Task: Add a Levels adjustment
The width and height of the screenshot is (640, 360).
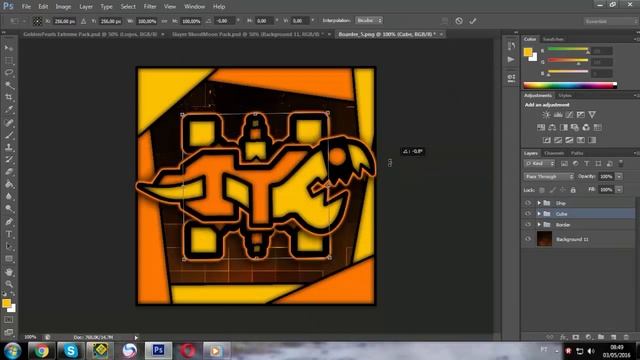Action: [558, 115]
